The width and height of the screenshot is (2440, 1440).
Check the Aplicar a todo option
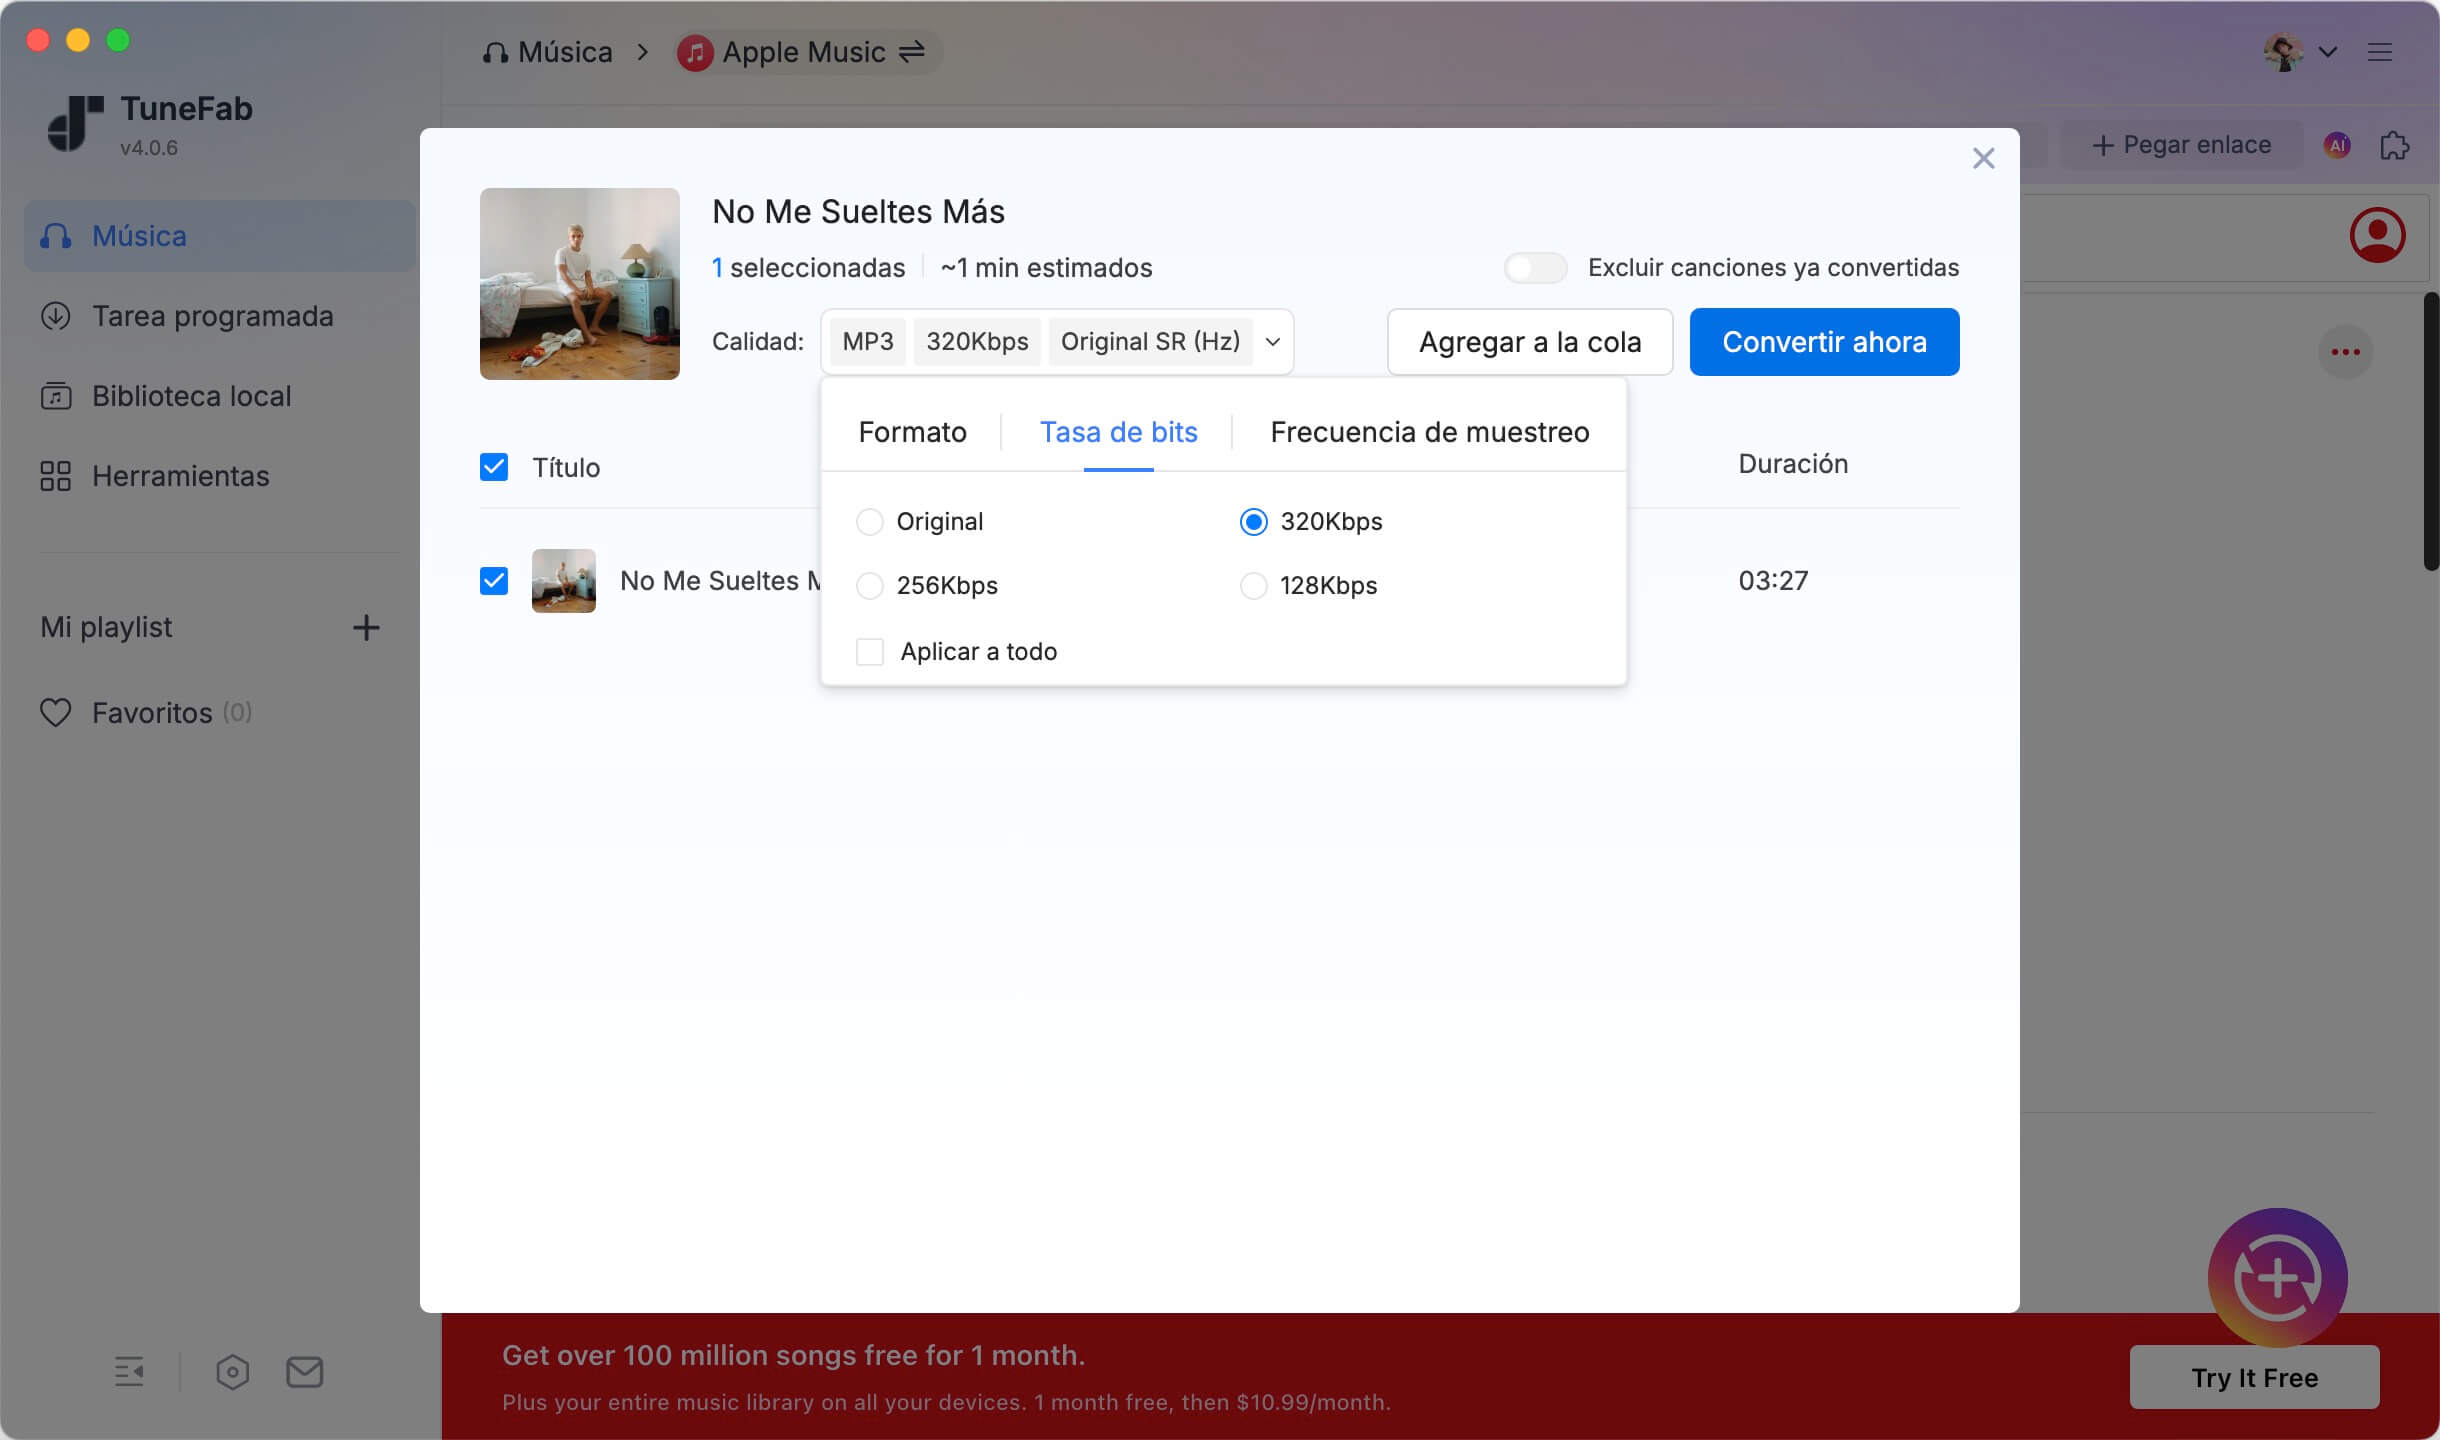[x=869, y=651]
